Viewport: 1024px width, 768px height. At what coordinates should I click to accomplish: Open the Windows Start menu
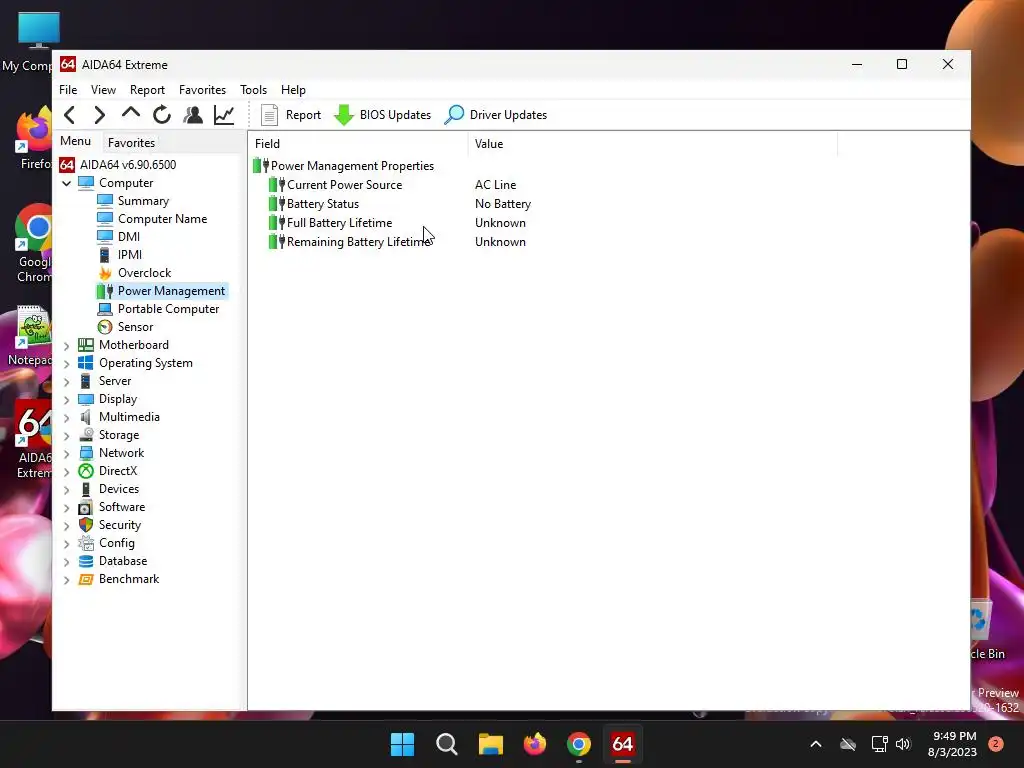point(402,744)
